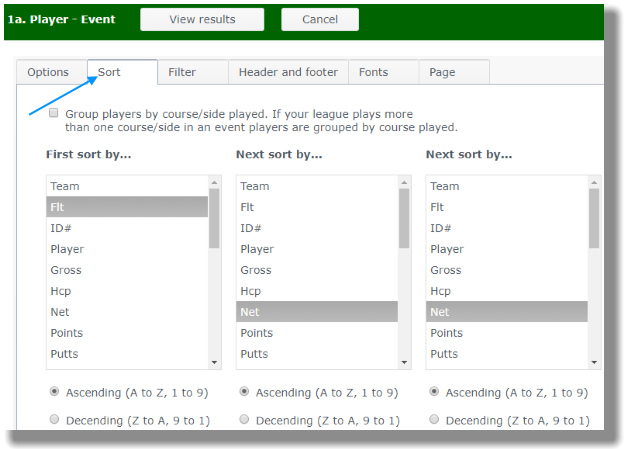Select Decending under First sort by

54,420
